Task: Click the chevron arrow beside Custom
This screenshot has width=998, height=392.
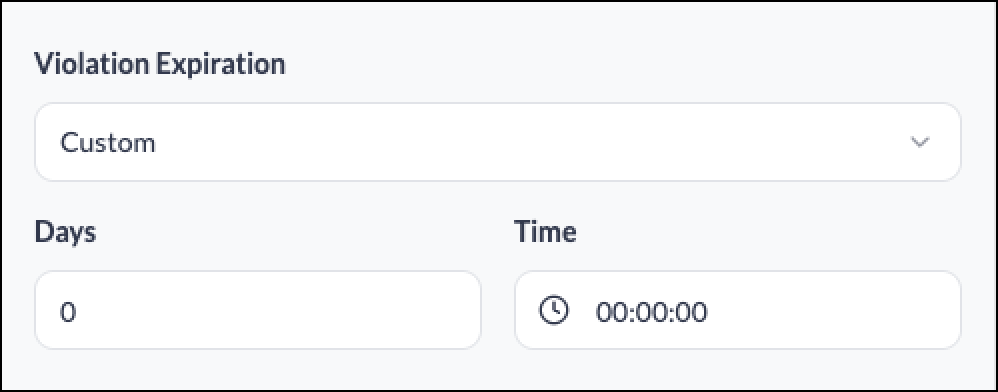Action: 920,142
